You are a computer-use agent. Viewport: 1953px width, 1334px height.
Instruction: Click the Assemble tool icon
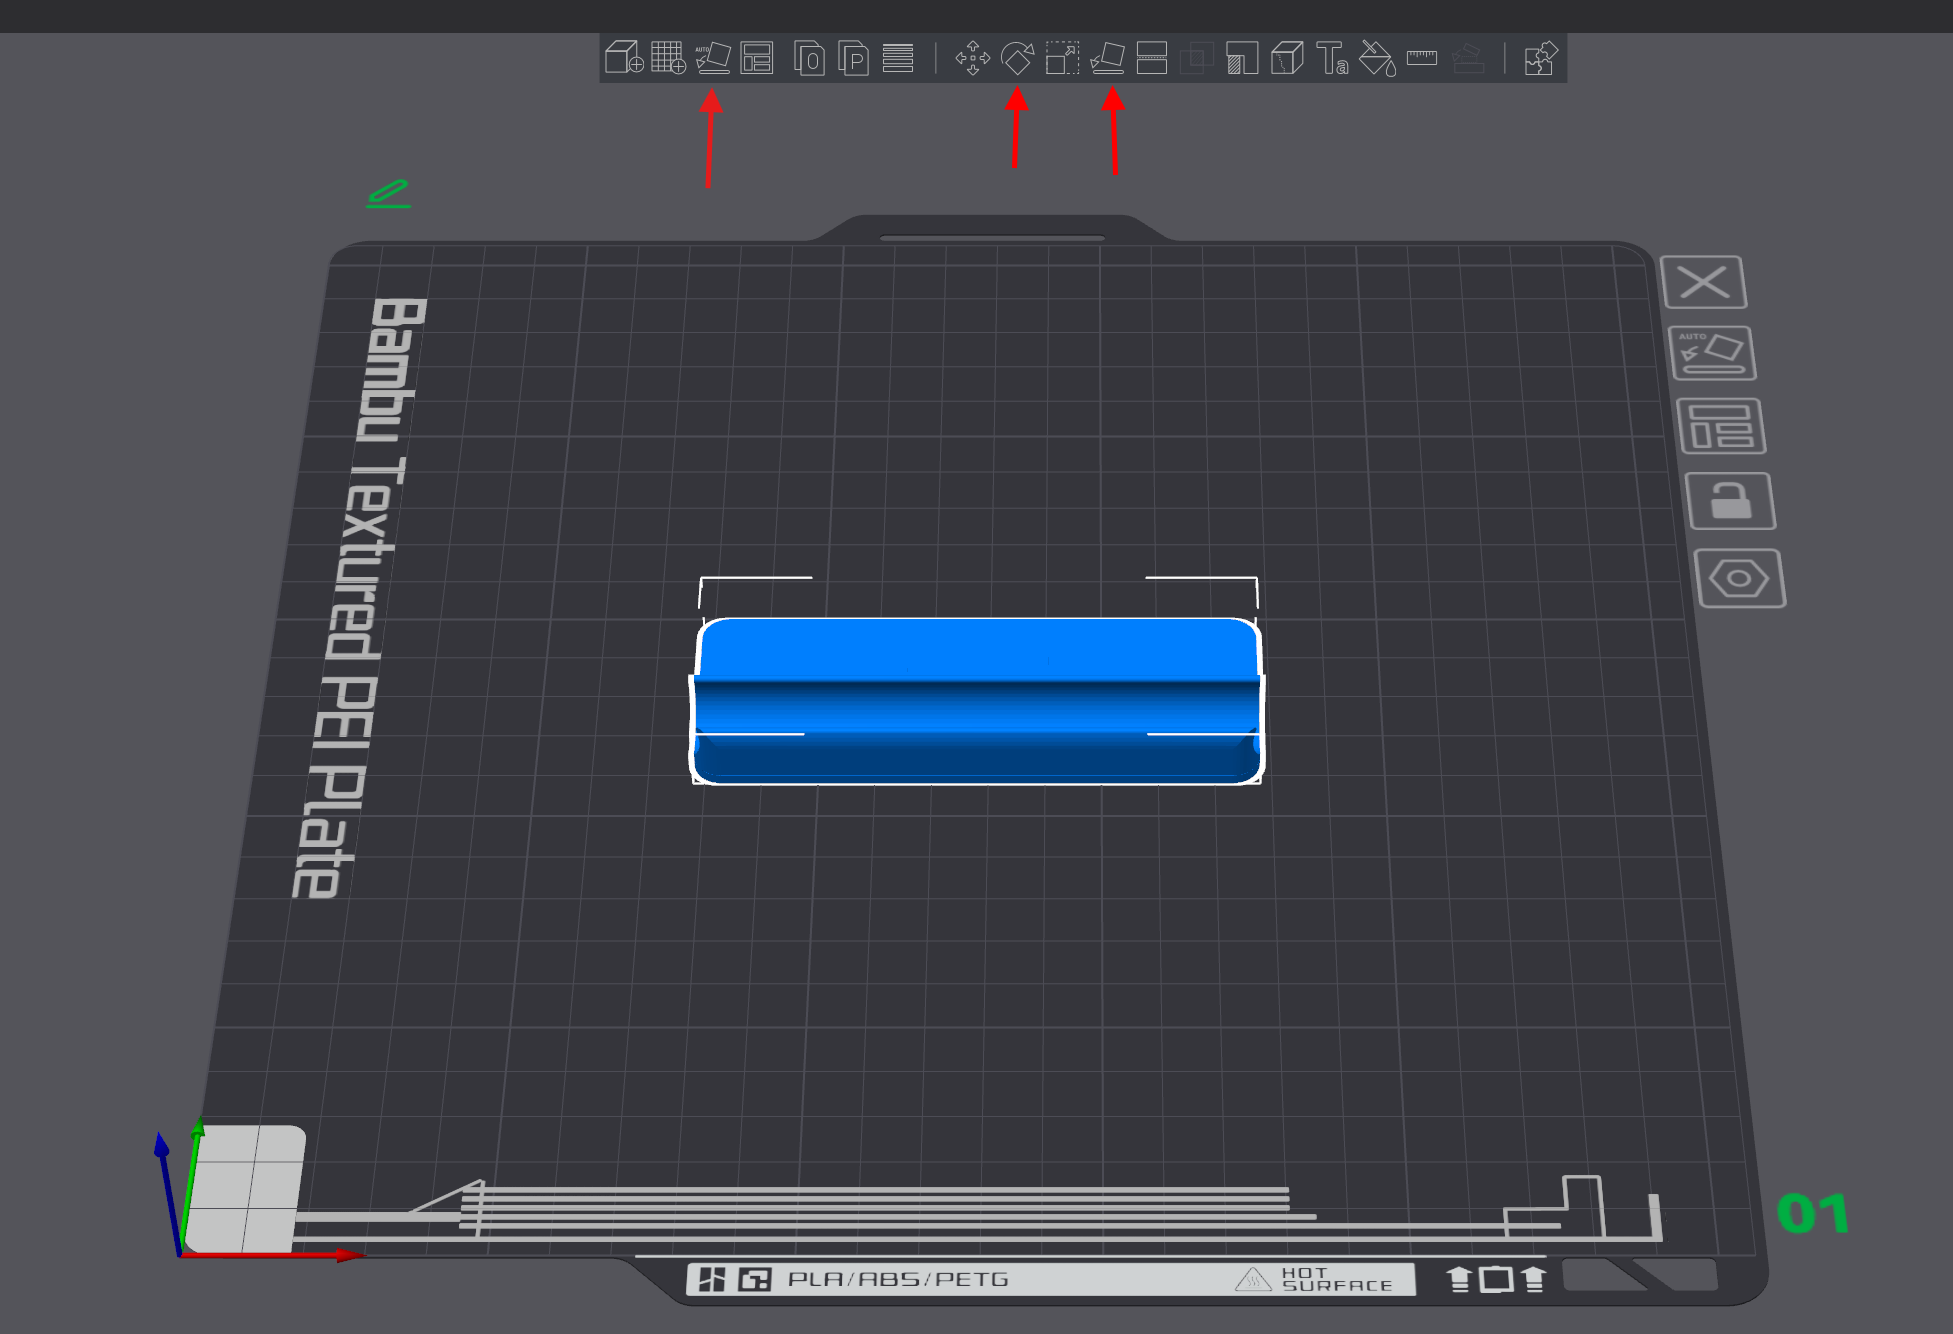(x=1468, y=58)
